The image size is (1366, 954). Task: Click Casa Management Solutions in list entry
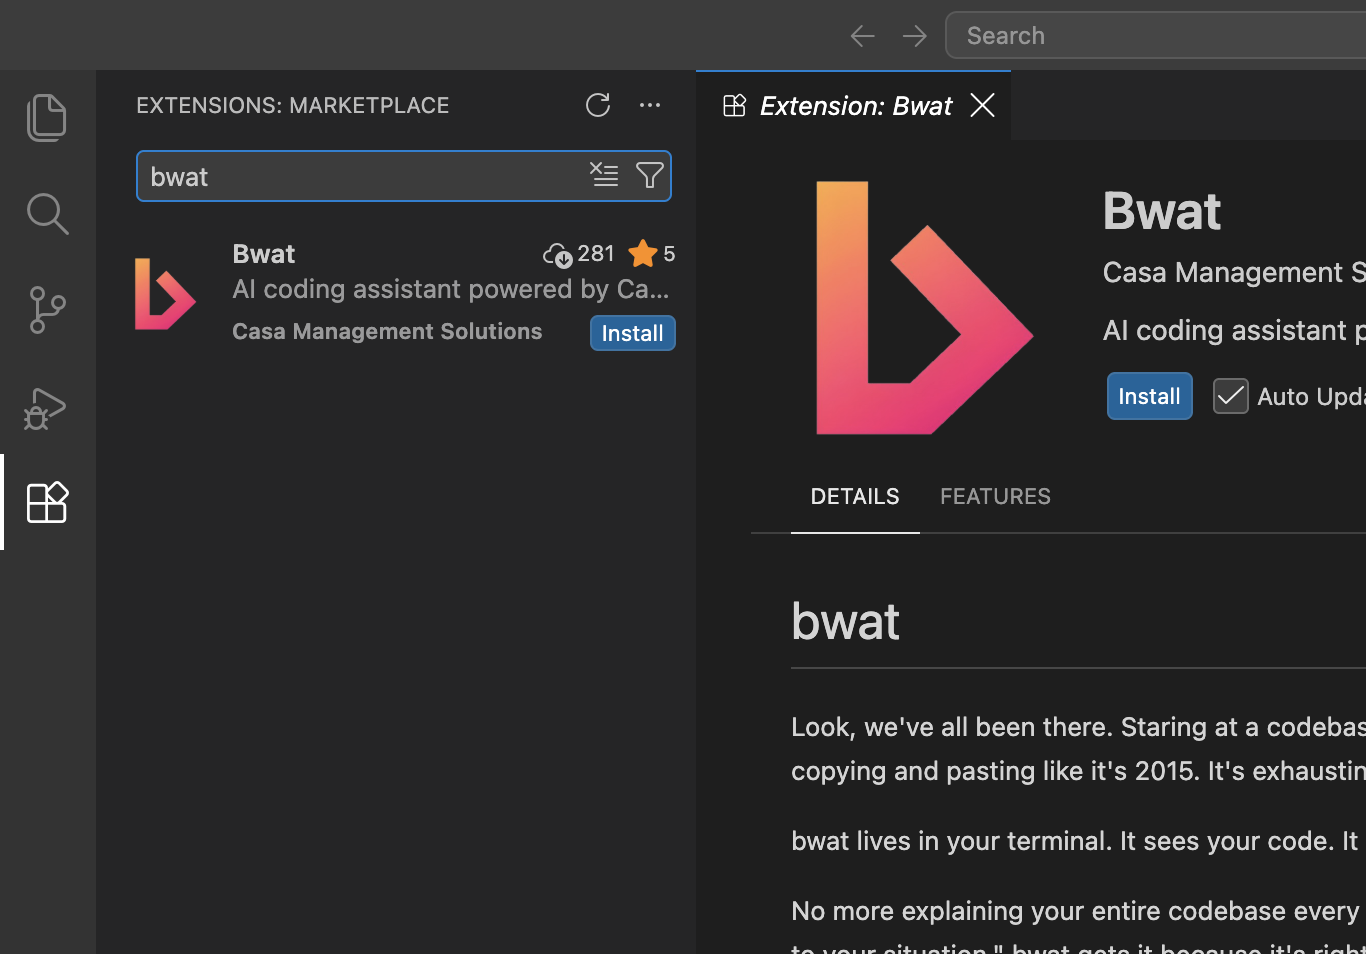pos(387,331)
